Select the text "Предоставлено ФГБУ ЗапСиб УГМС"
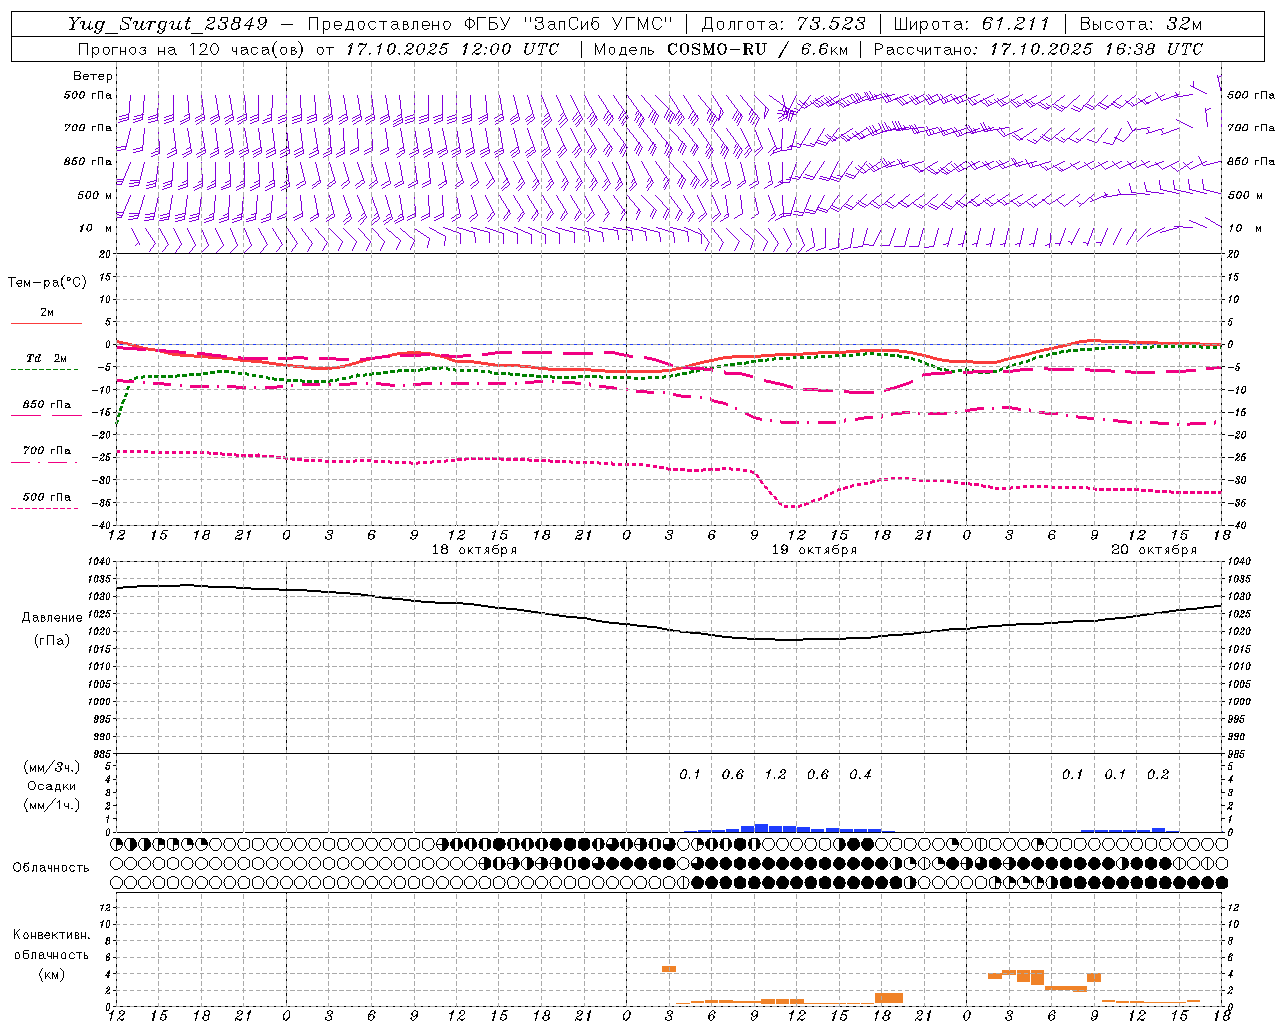 pos(490,24)
